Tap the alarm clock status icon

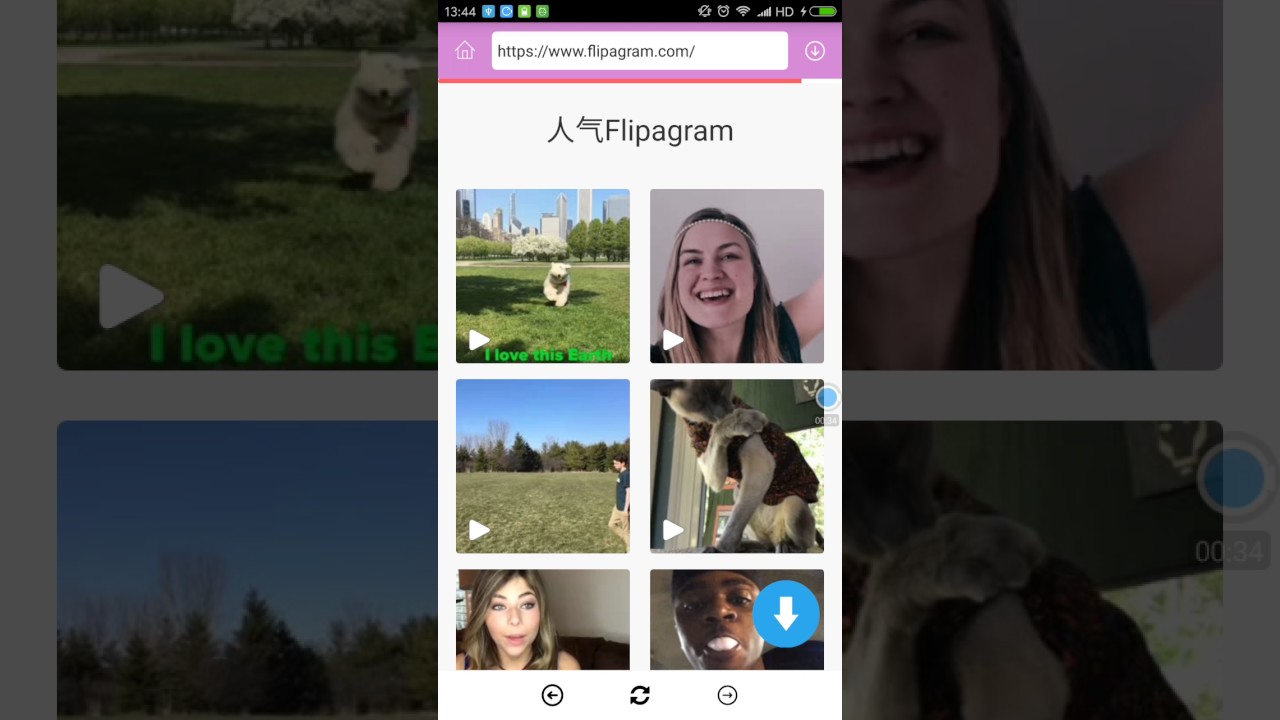[x=723, y=11]
